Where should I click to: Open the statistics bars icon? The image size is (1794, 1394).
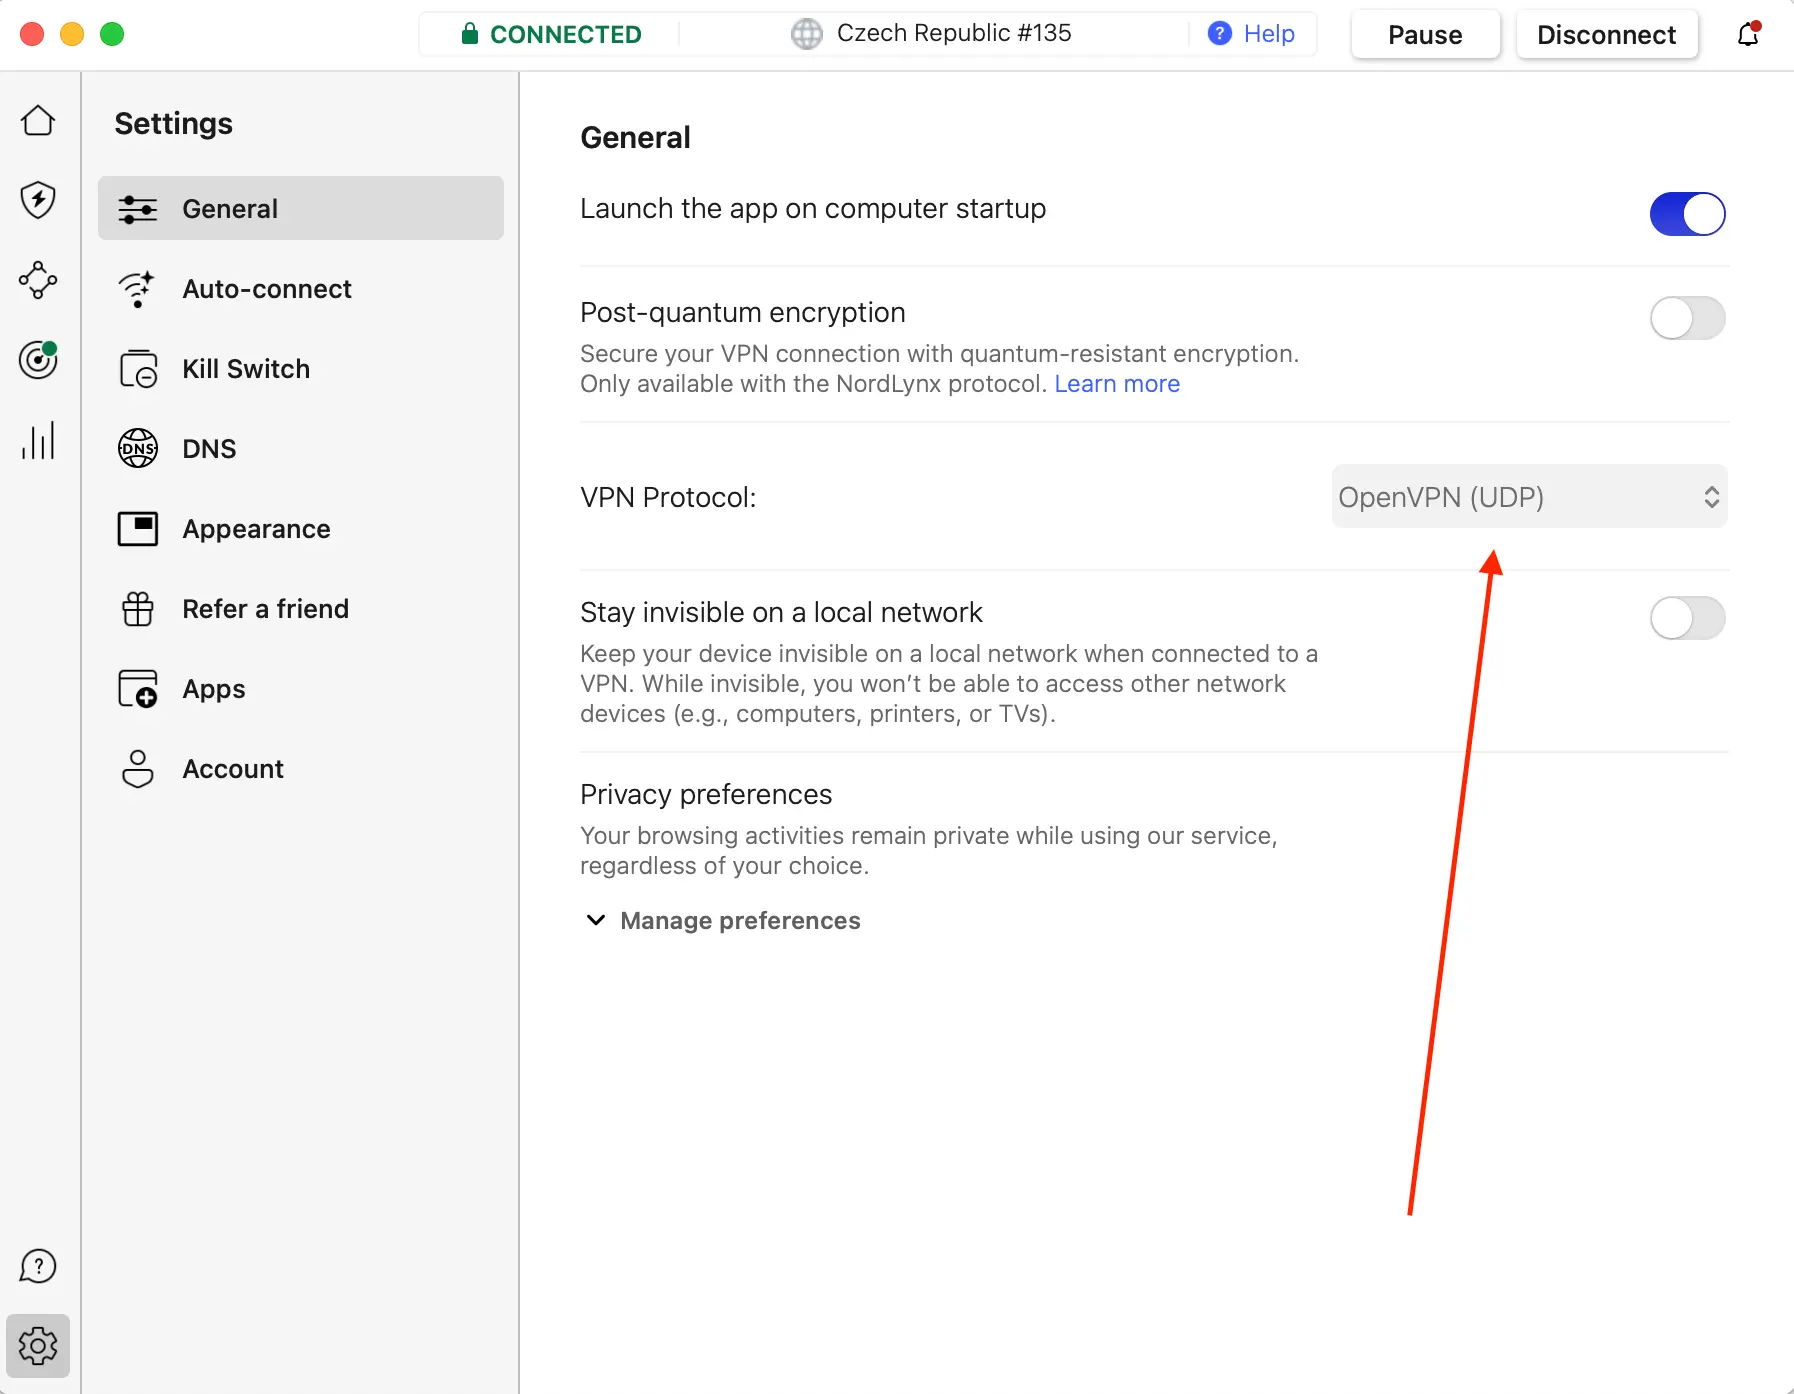coord(38,440)
